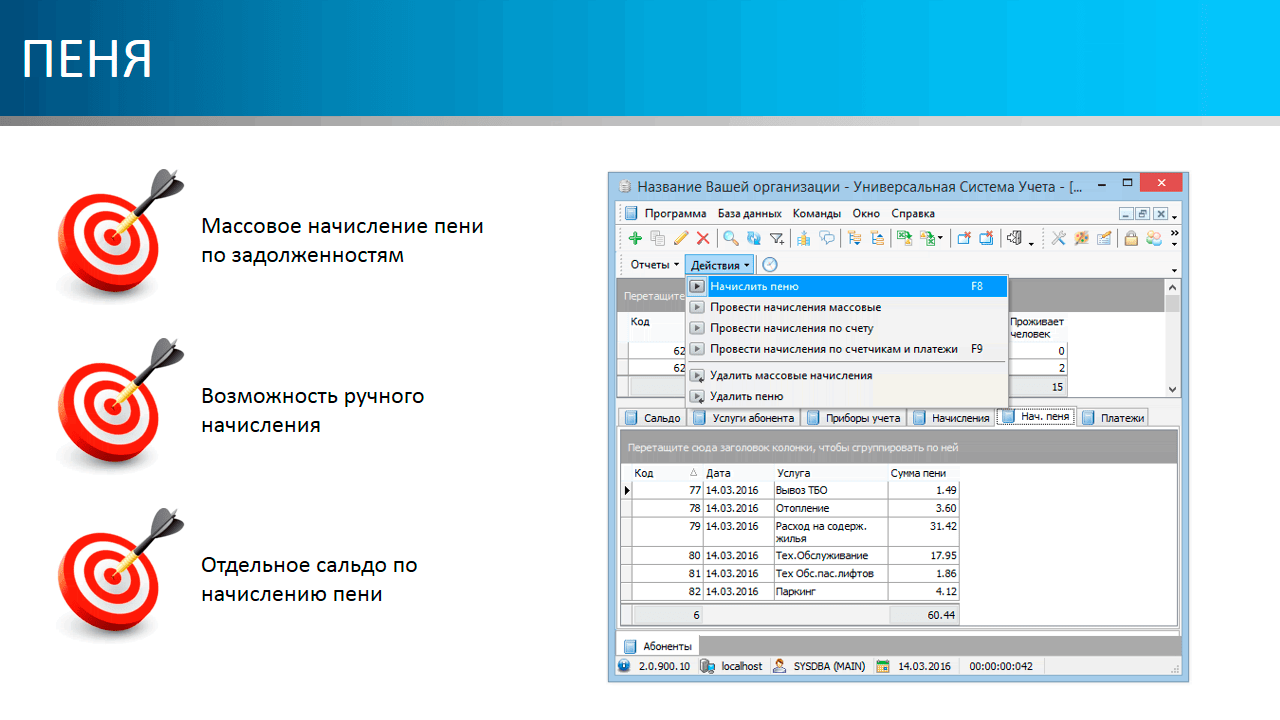
Task: Switch to the Нач. пеня tab
Action: coord(1035,417)
